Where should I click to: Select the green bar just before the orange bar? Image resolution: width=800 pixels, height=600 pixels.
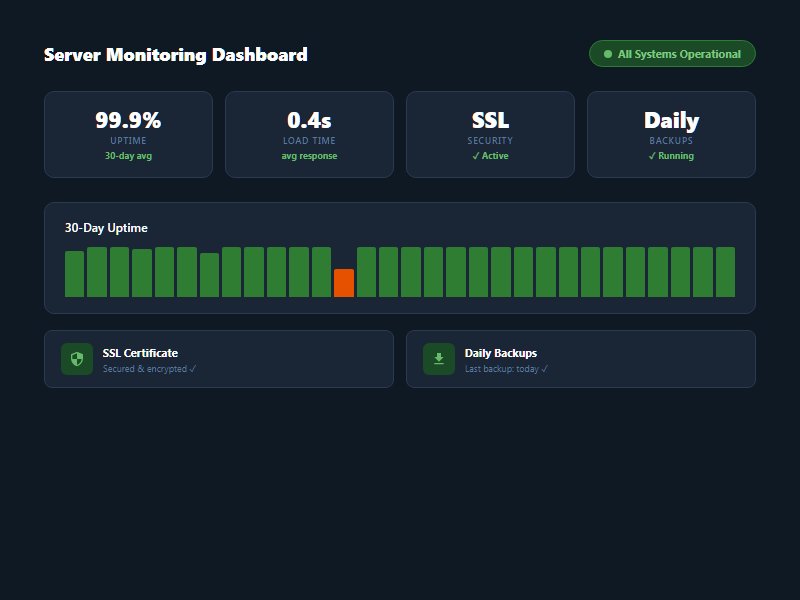click(x=321, y=272)
